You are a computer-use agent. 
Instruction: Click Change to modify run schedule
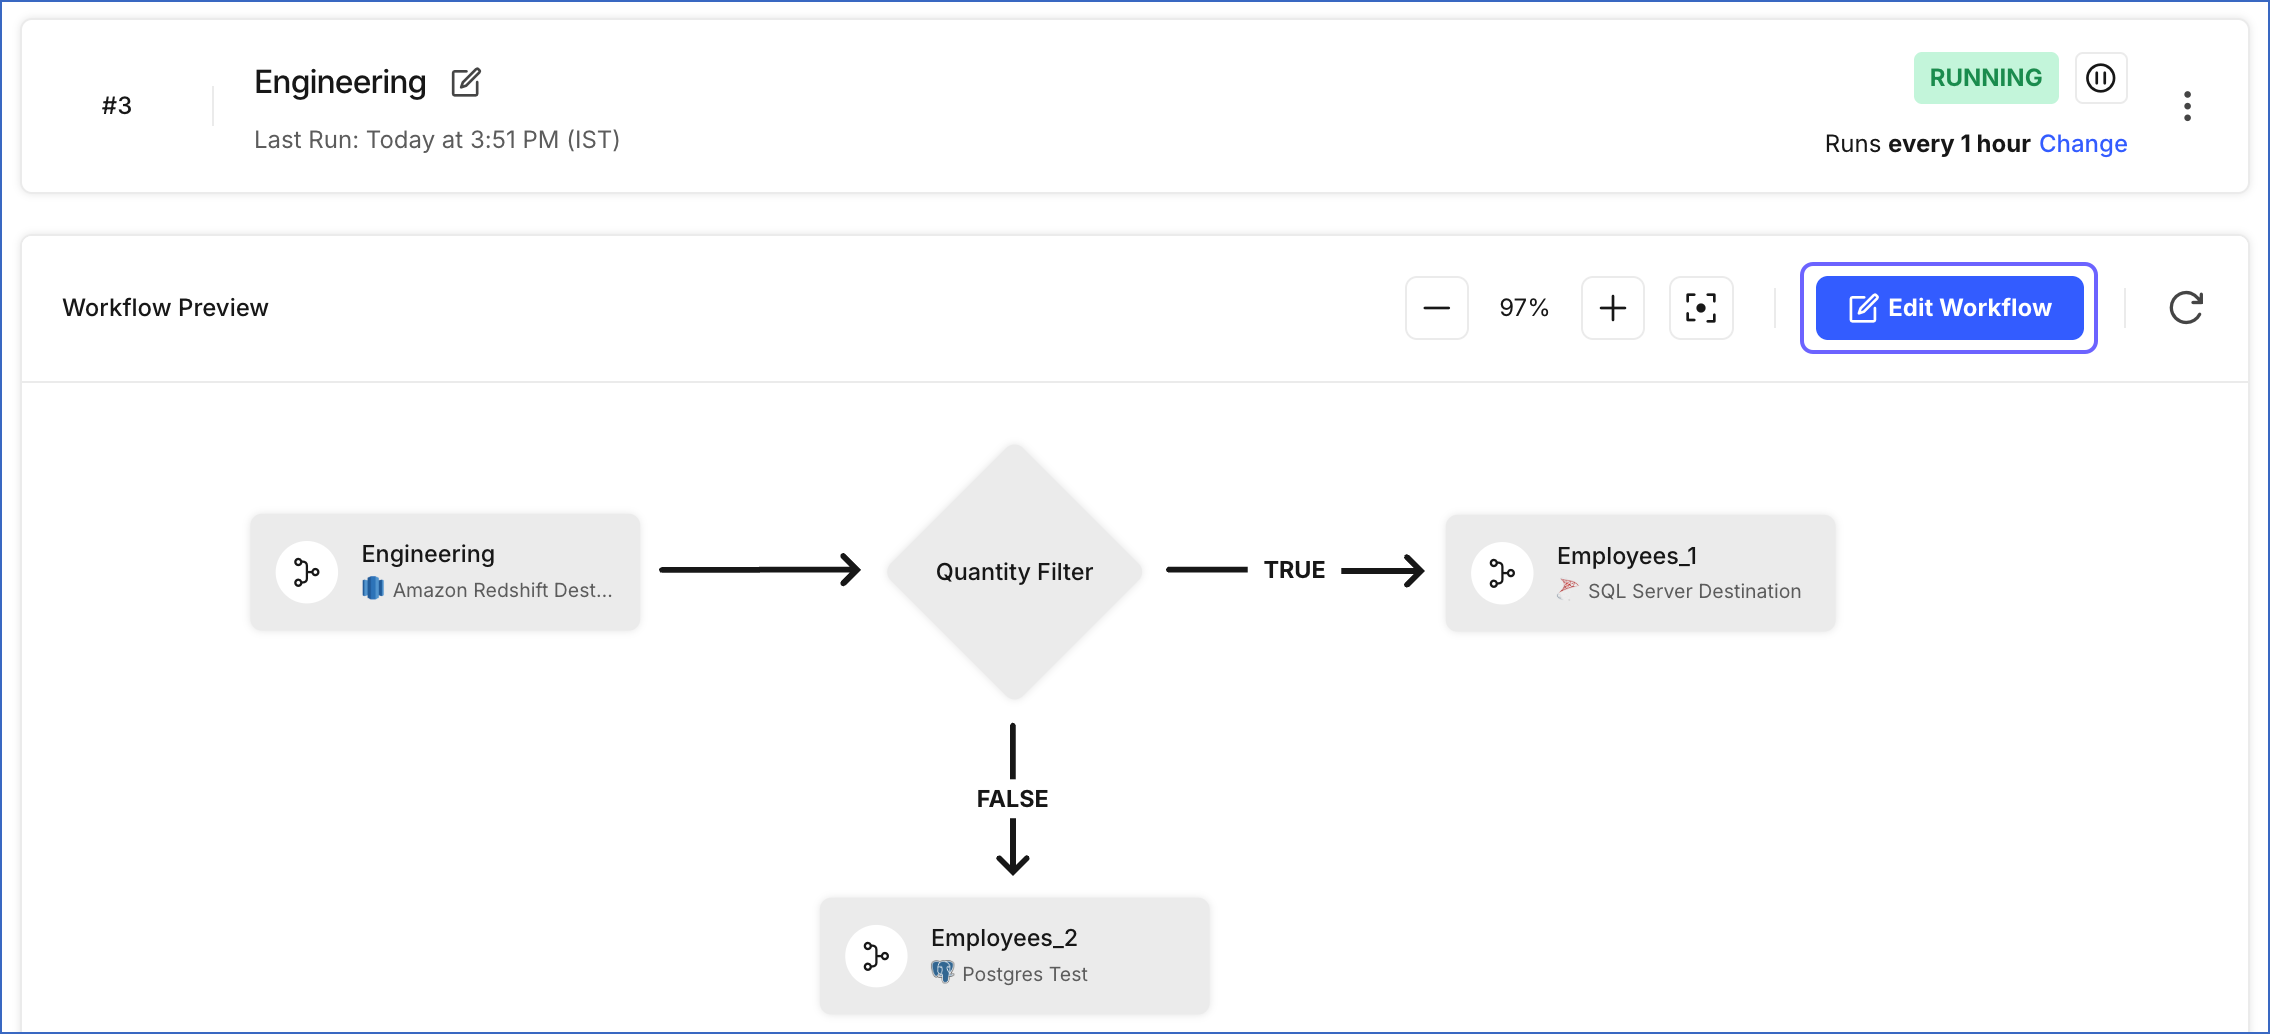[2085, 143]
